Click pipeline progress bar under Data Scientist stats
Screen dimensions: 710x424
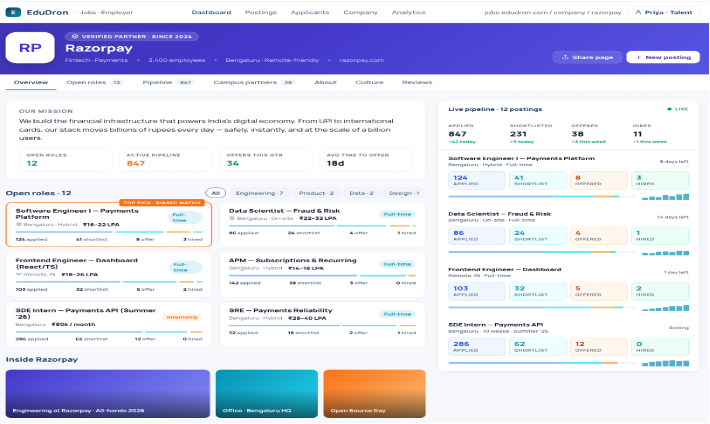(542, 252)
